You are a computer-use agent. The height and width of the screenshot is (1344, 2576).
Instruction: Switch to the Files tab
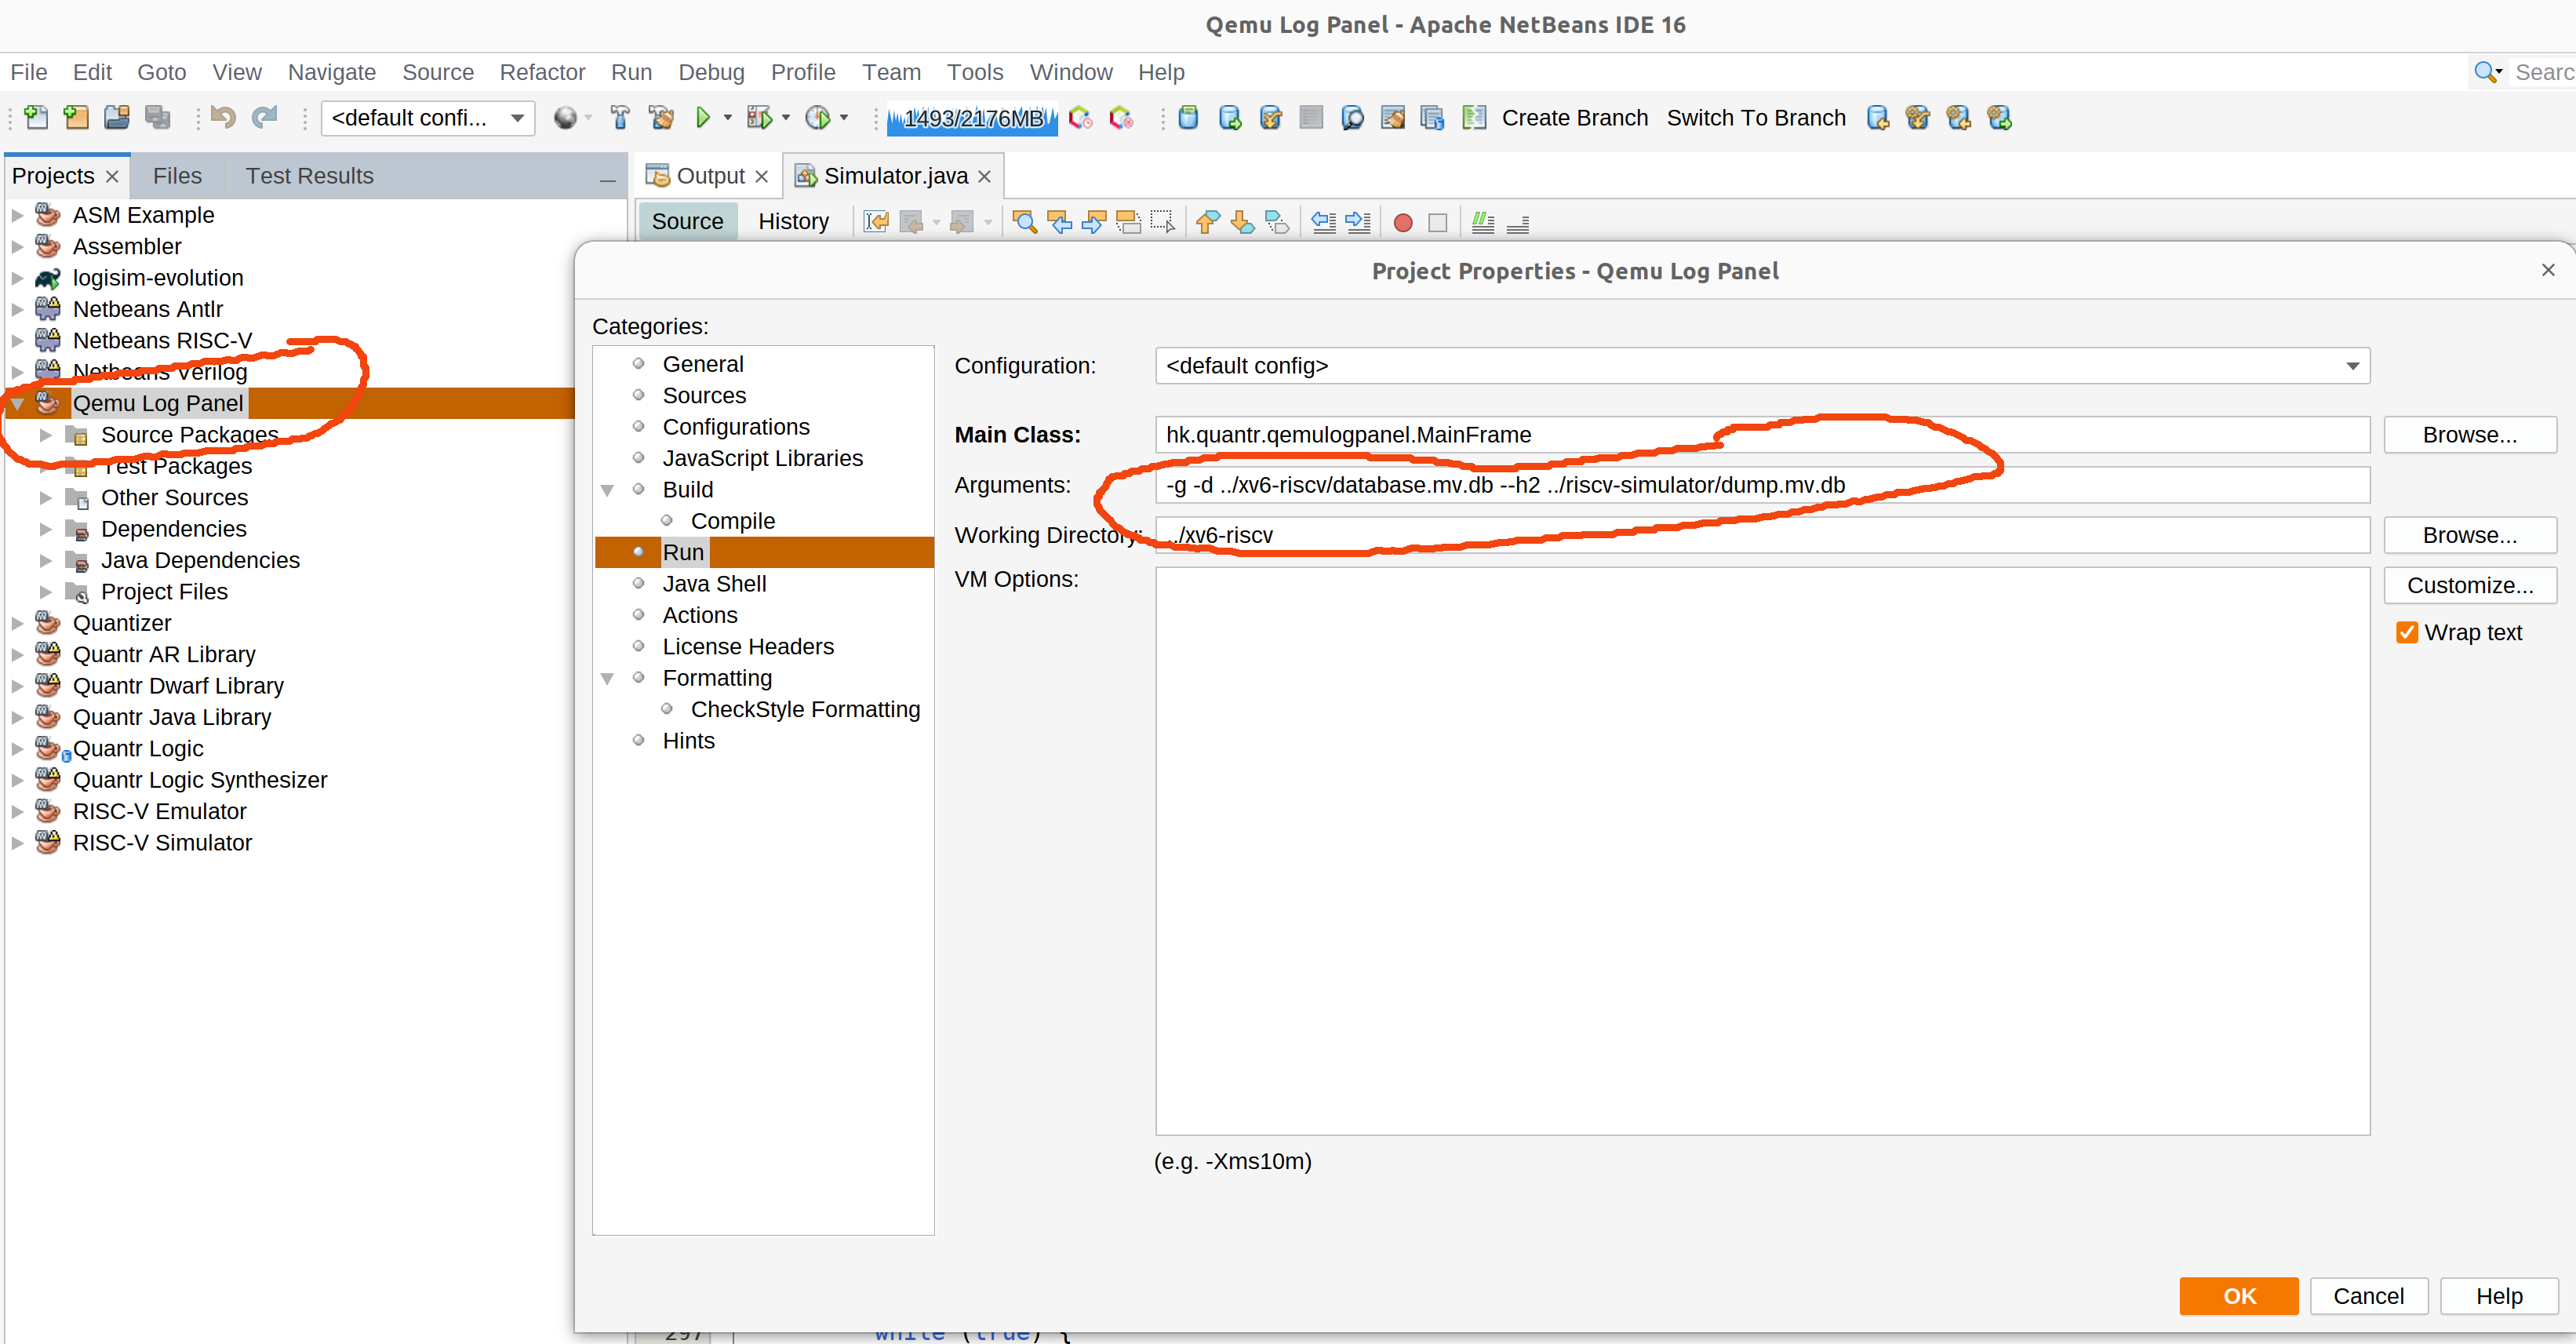[177, 176]
